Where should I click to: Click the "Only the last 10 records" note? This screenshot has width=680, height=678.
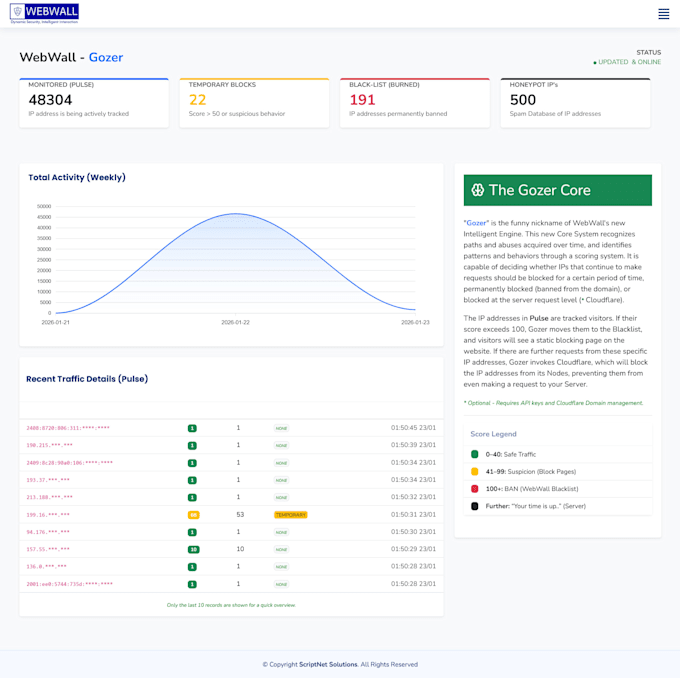coord(231,605)
